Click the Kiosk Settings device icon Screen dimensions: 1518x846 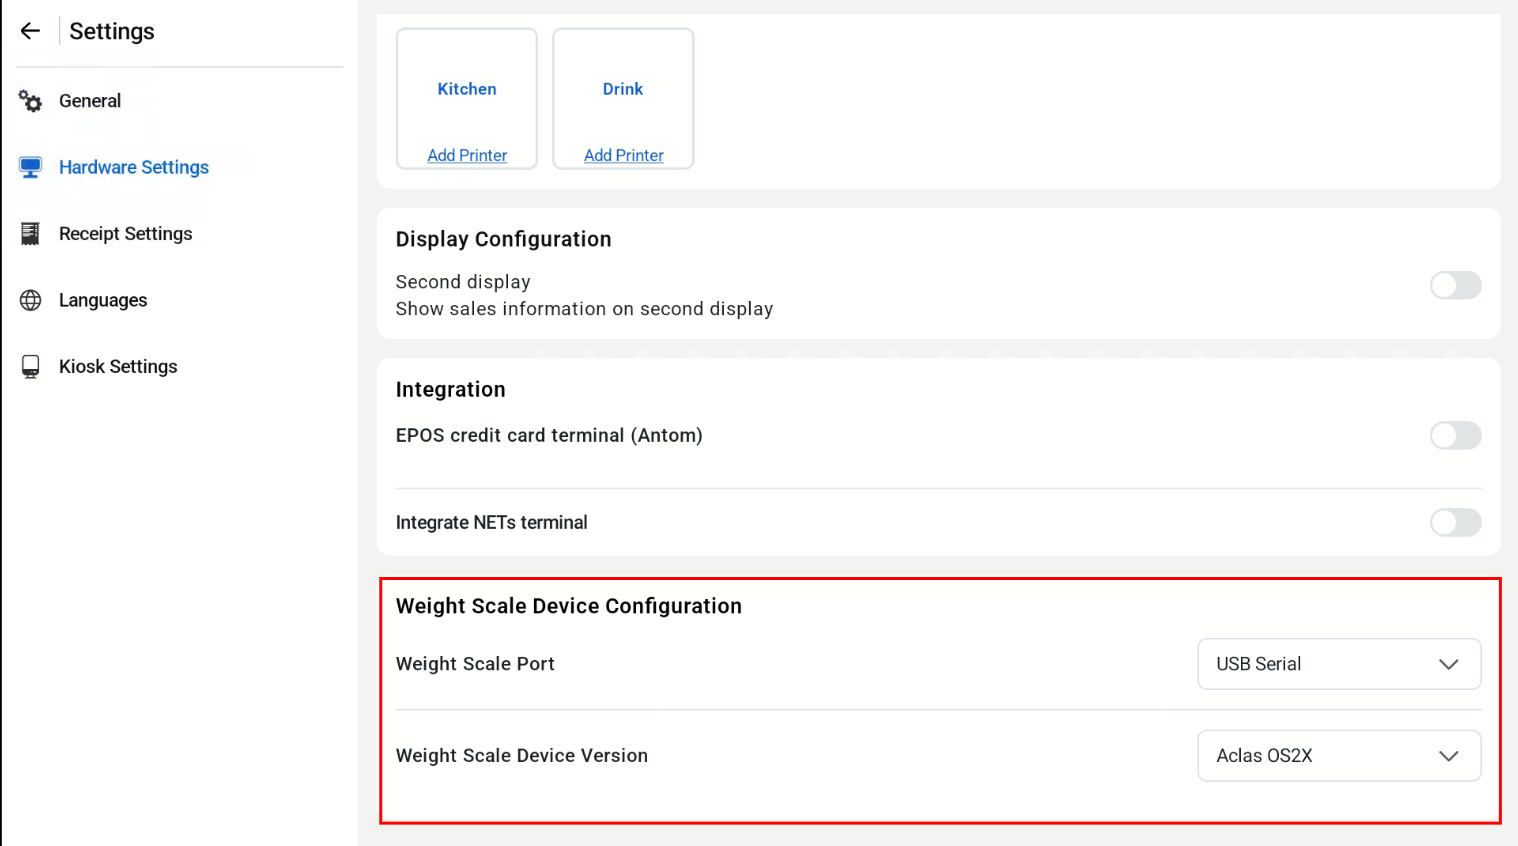tap(31, 367)
